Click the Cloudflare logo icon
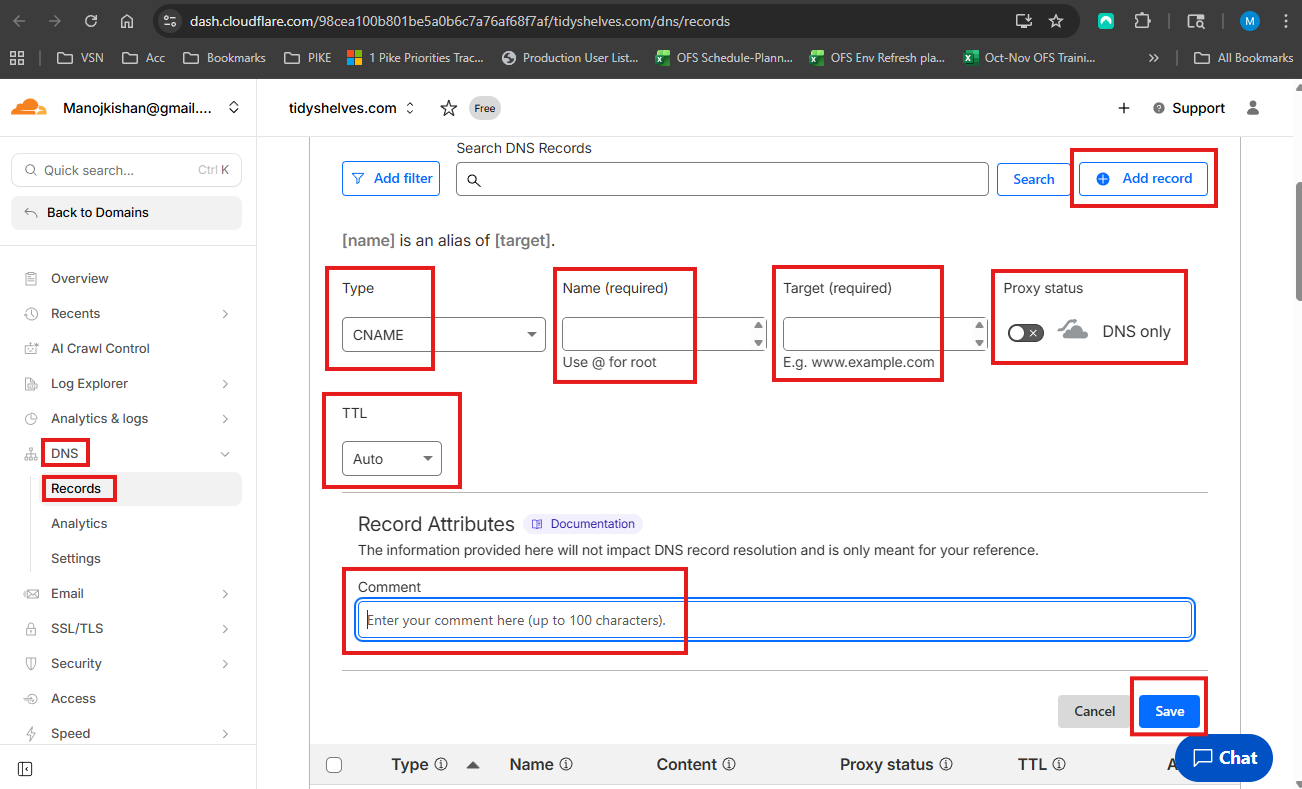1302x789 pixels. (29, 107)
